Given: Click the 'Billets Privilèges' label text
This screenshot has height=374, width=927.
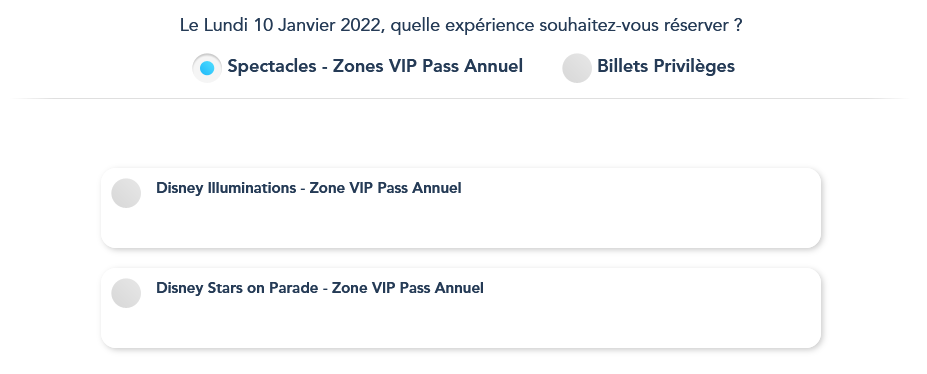Looking at the screenshot, I should click(666, 66).
